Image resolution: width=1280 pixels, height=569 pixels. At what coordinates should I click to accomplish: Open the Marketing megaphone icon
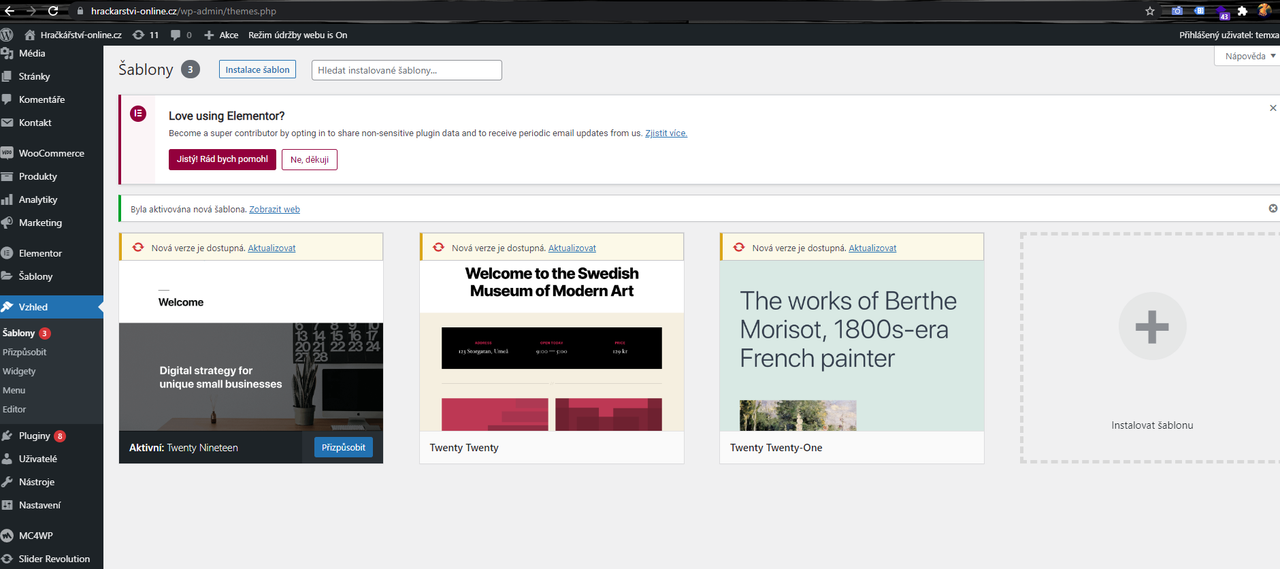coord(8,222)
